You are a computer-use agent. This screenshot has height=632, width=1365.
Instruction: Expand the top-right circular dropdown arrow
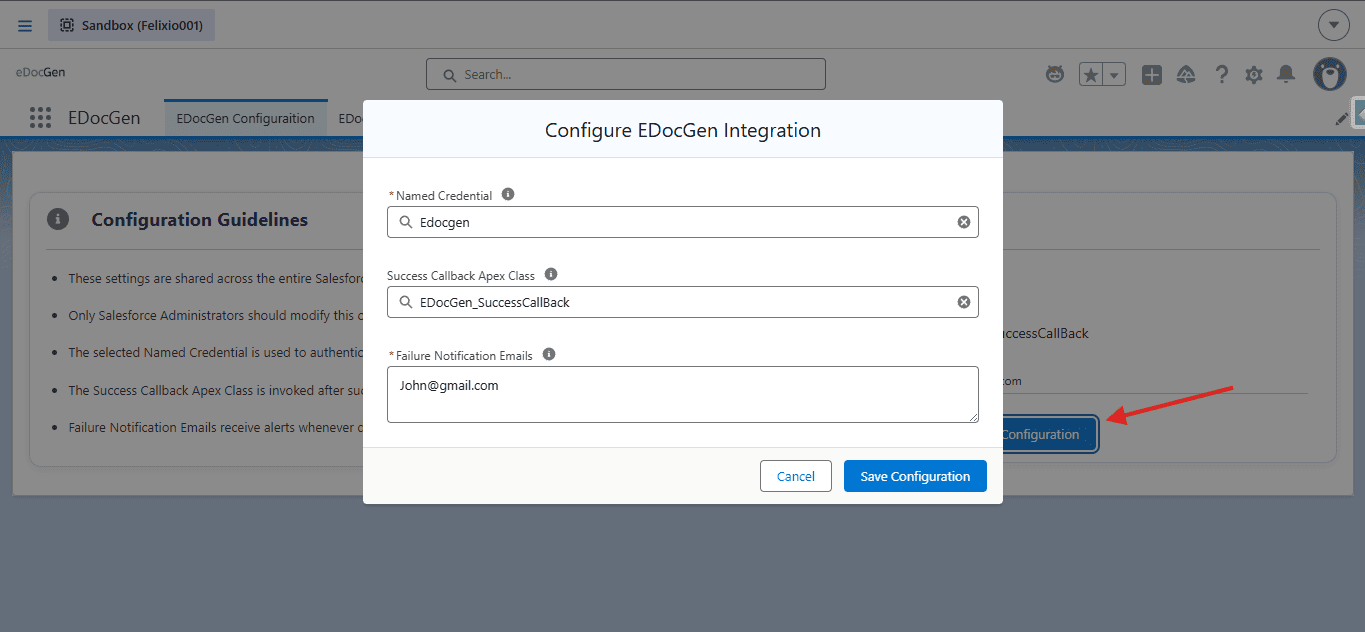tap(1334, 25)
